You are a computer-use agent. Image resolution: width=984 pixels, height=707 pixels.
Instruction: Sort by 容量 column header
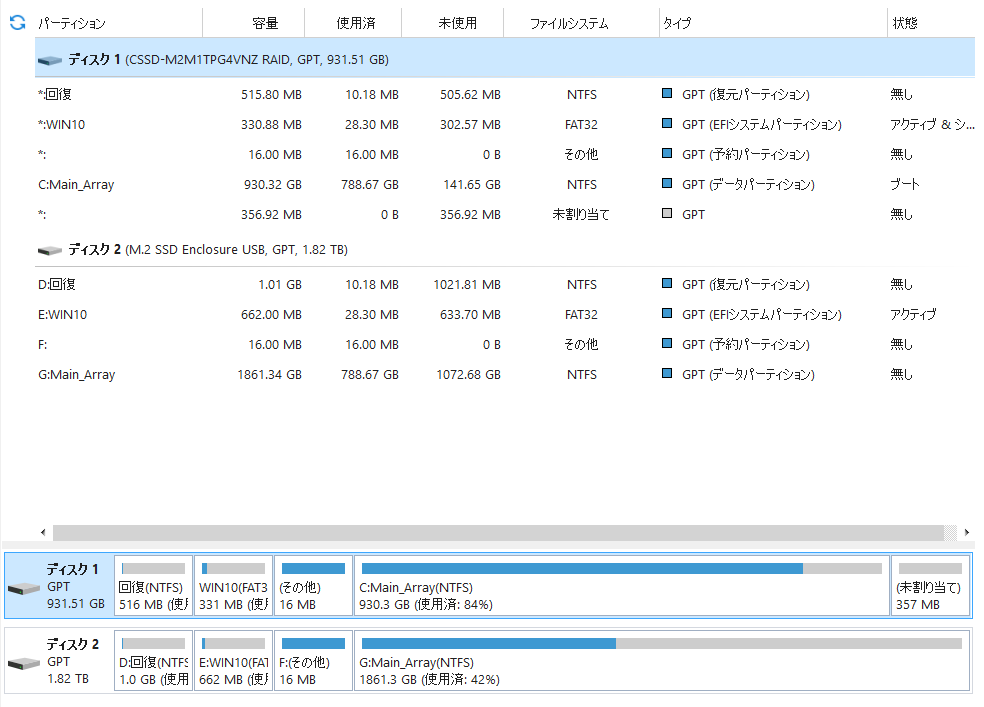[254, 23]
